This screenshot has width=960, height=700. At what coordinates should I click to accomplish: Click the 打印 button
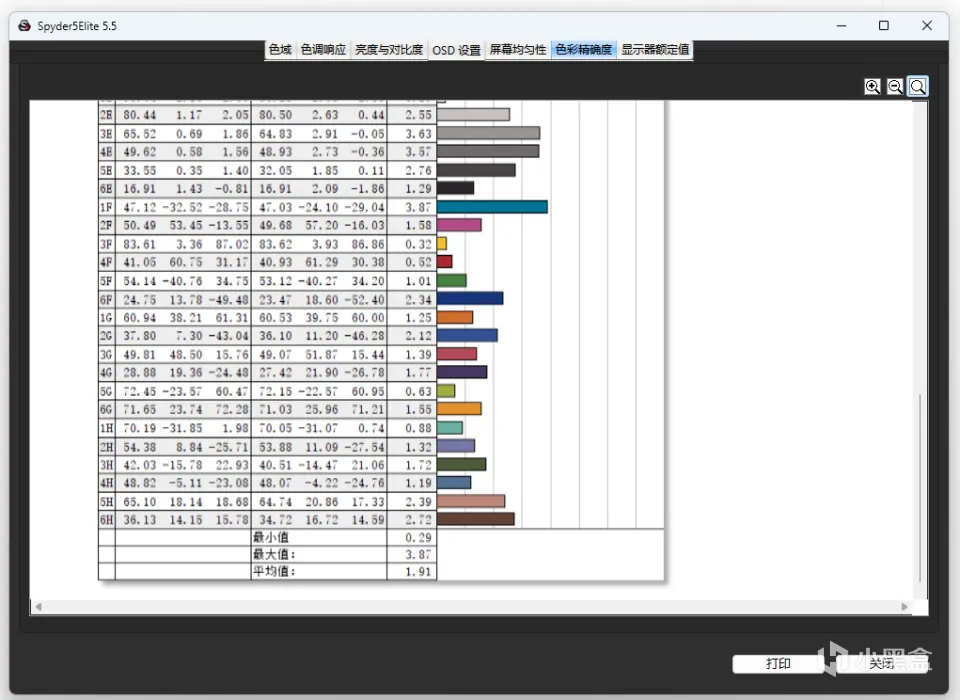[x=778, y=664]
